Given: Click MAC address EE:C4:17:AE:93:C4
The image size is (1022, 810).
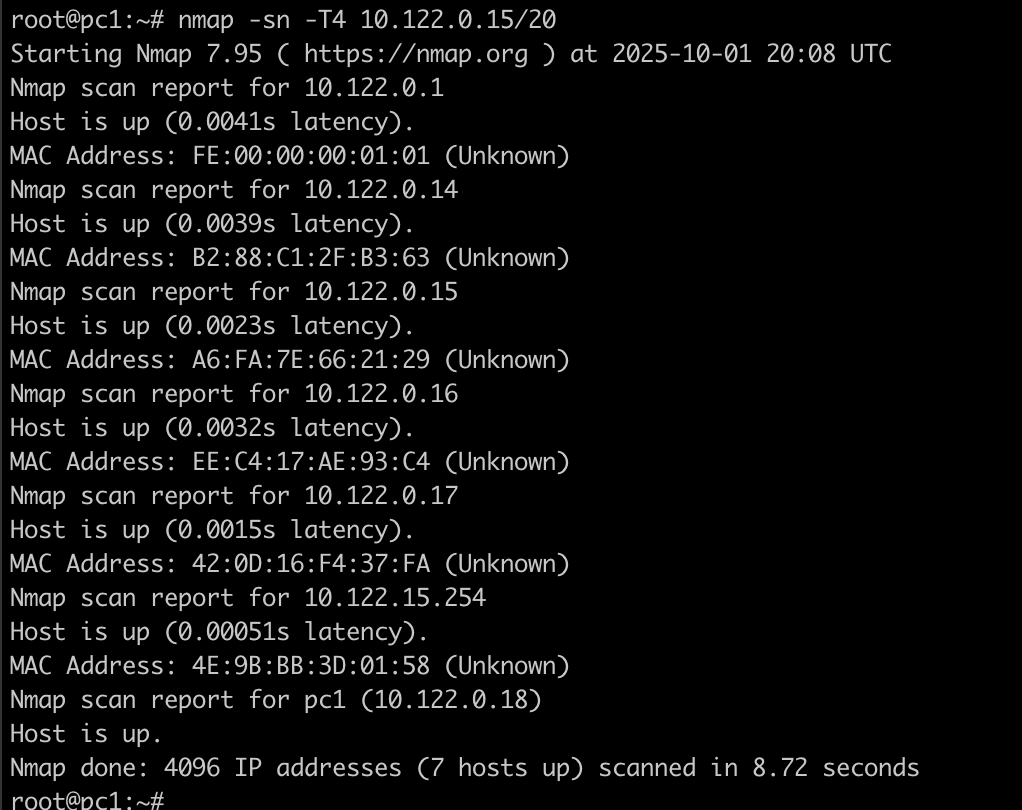Looking at the screenshot, I should [310, 462].
